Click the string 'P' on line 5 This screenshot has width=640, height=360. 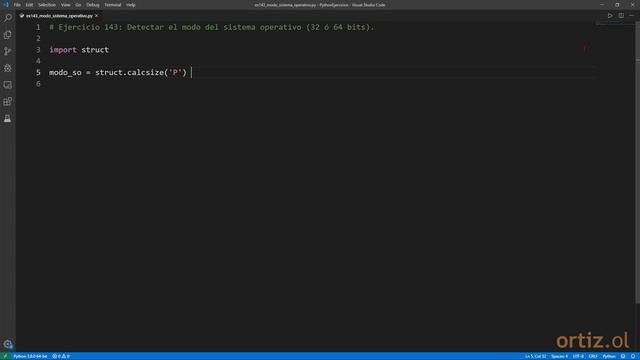click(x=175, y=73)
